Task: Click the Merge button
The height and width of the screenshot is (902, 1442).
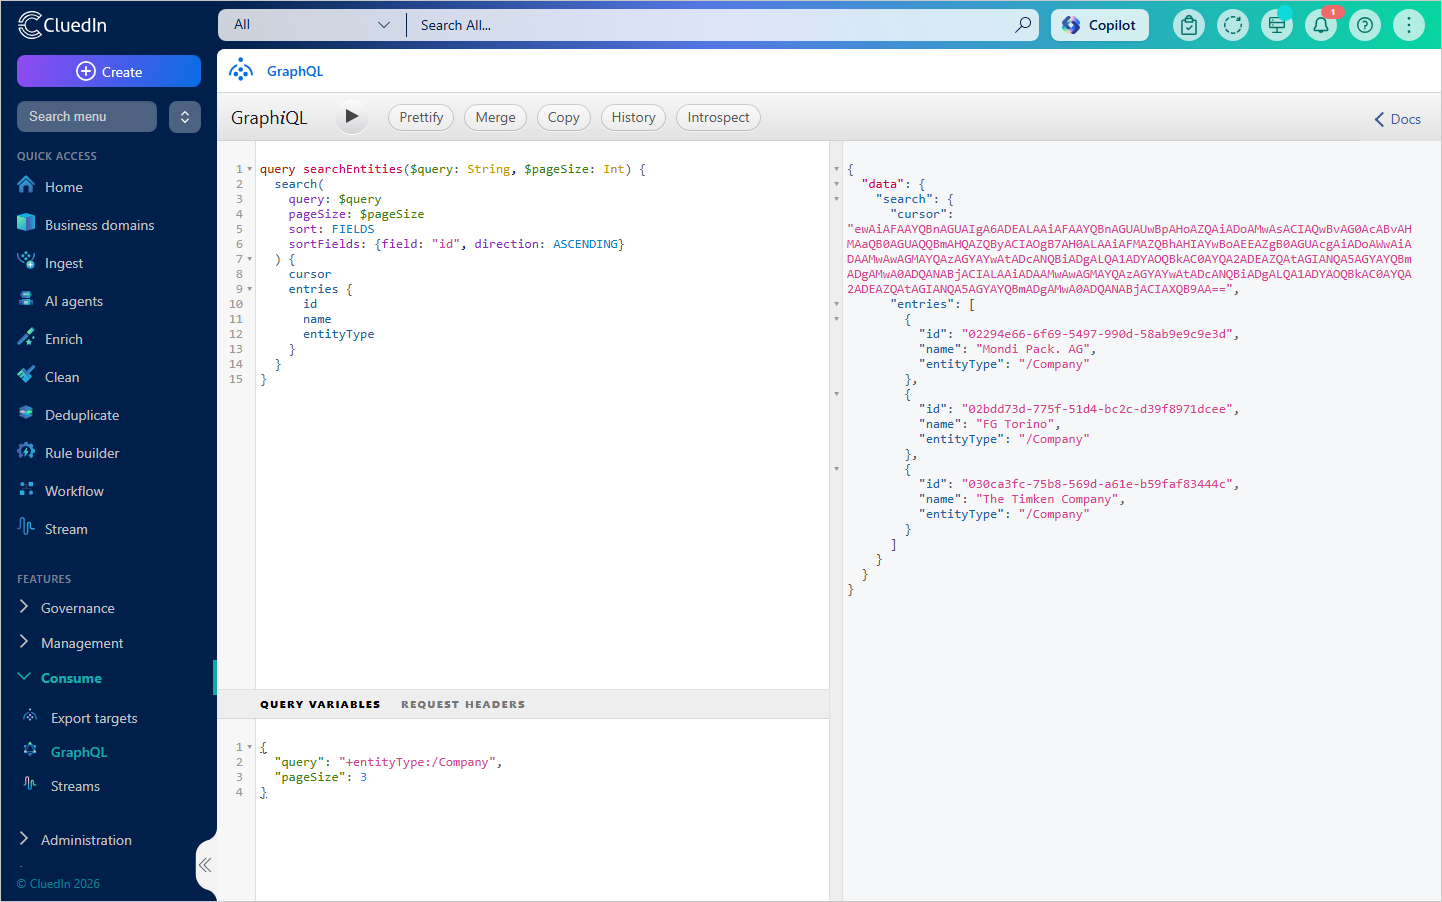Action: point(495,117)
